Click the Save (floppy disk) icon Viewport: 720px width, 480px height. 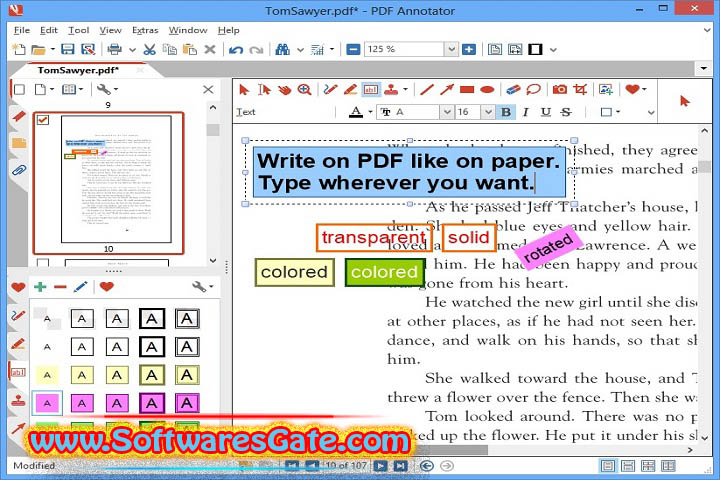click(x=68, y=49)
